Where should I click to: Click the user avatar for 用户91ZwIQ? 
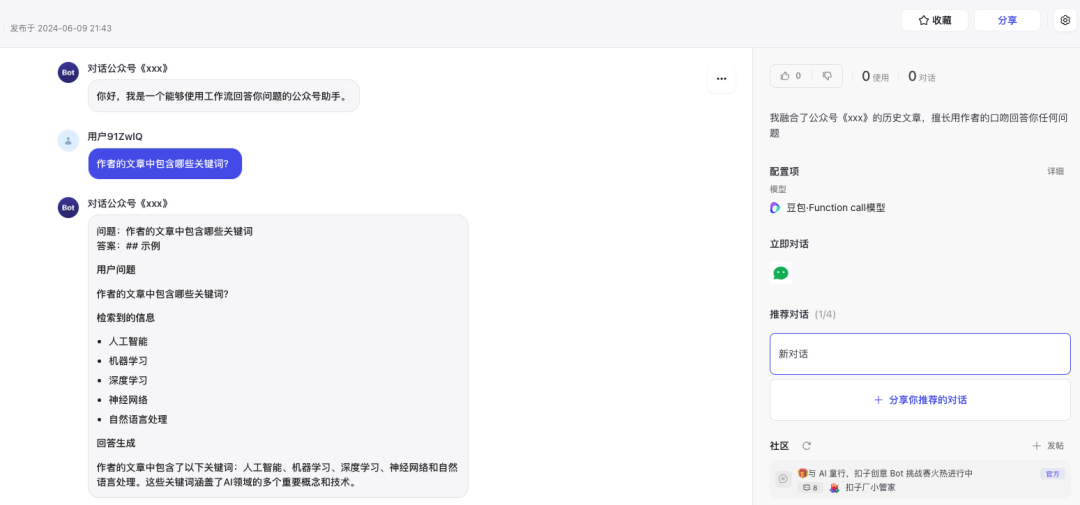click(x=68, y=141)
